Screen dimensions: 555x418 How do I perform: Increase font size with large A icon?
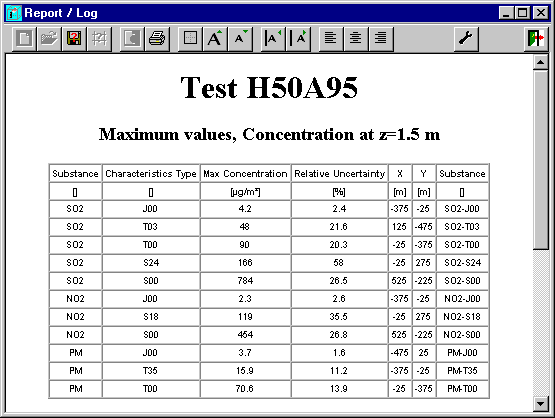pos(215,39)
